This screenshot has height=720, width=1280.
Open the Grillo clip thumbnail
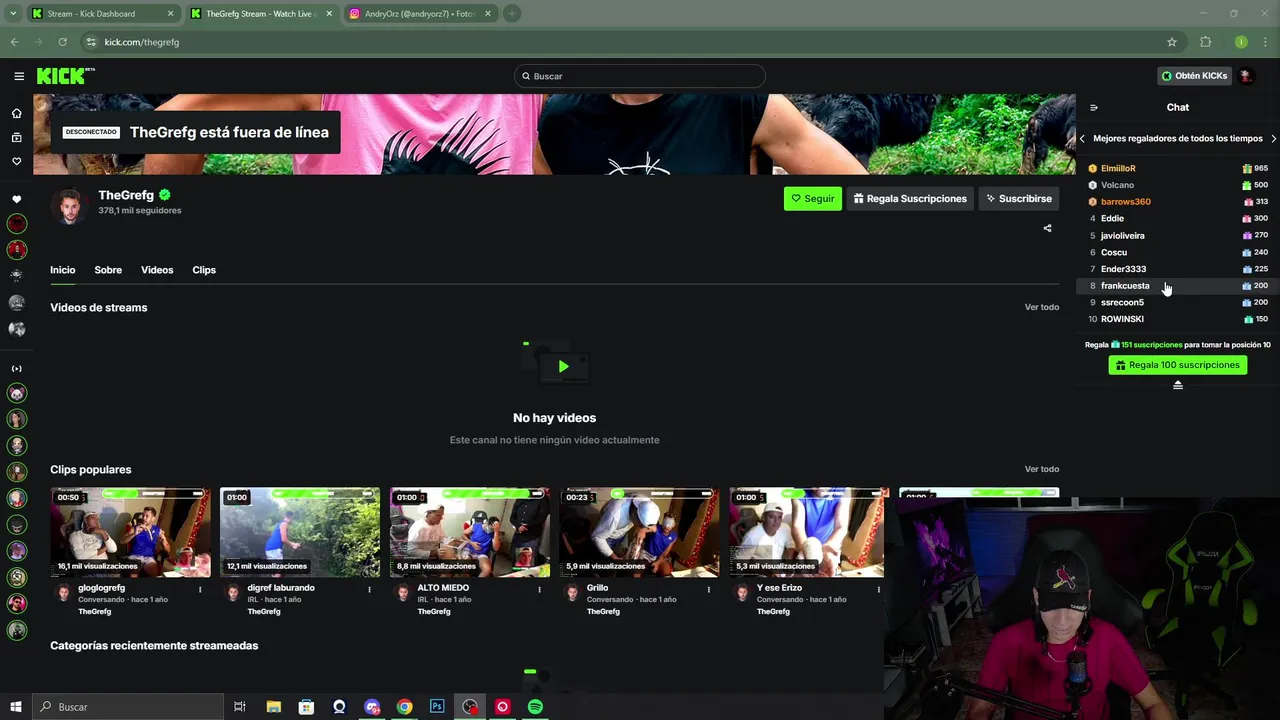(x=640, y=532)
